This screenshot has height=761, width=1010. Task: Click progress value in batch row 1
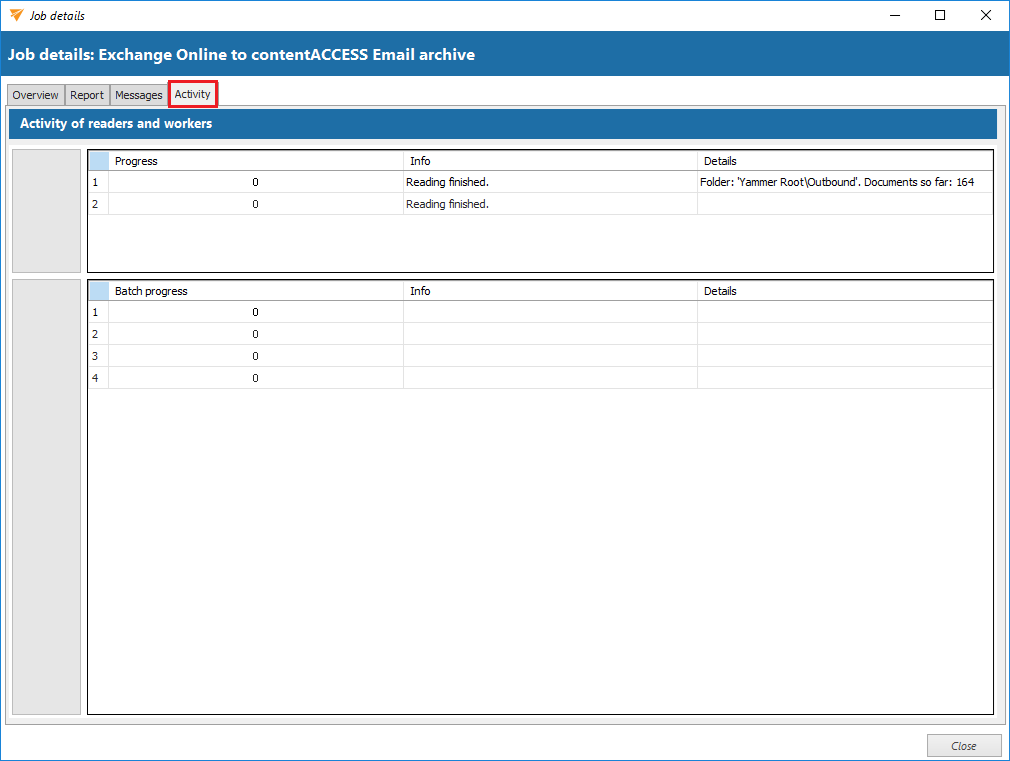pos(255,312)
